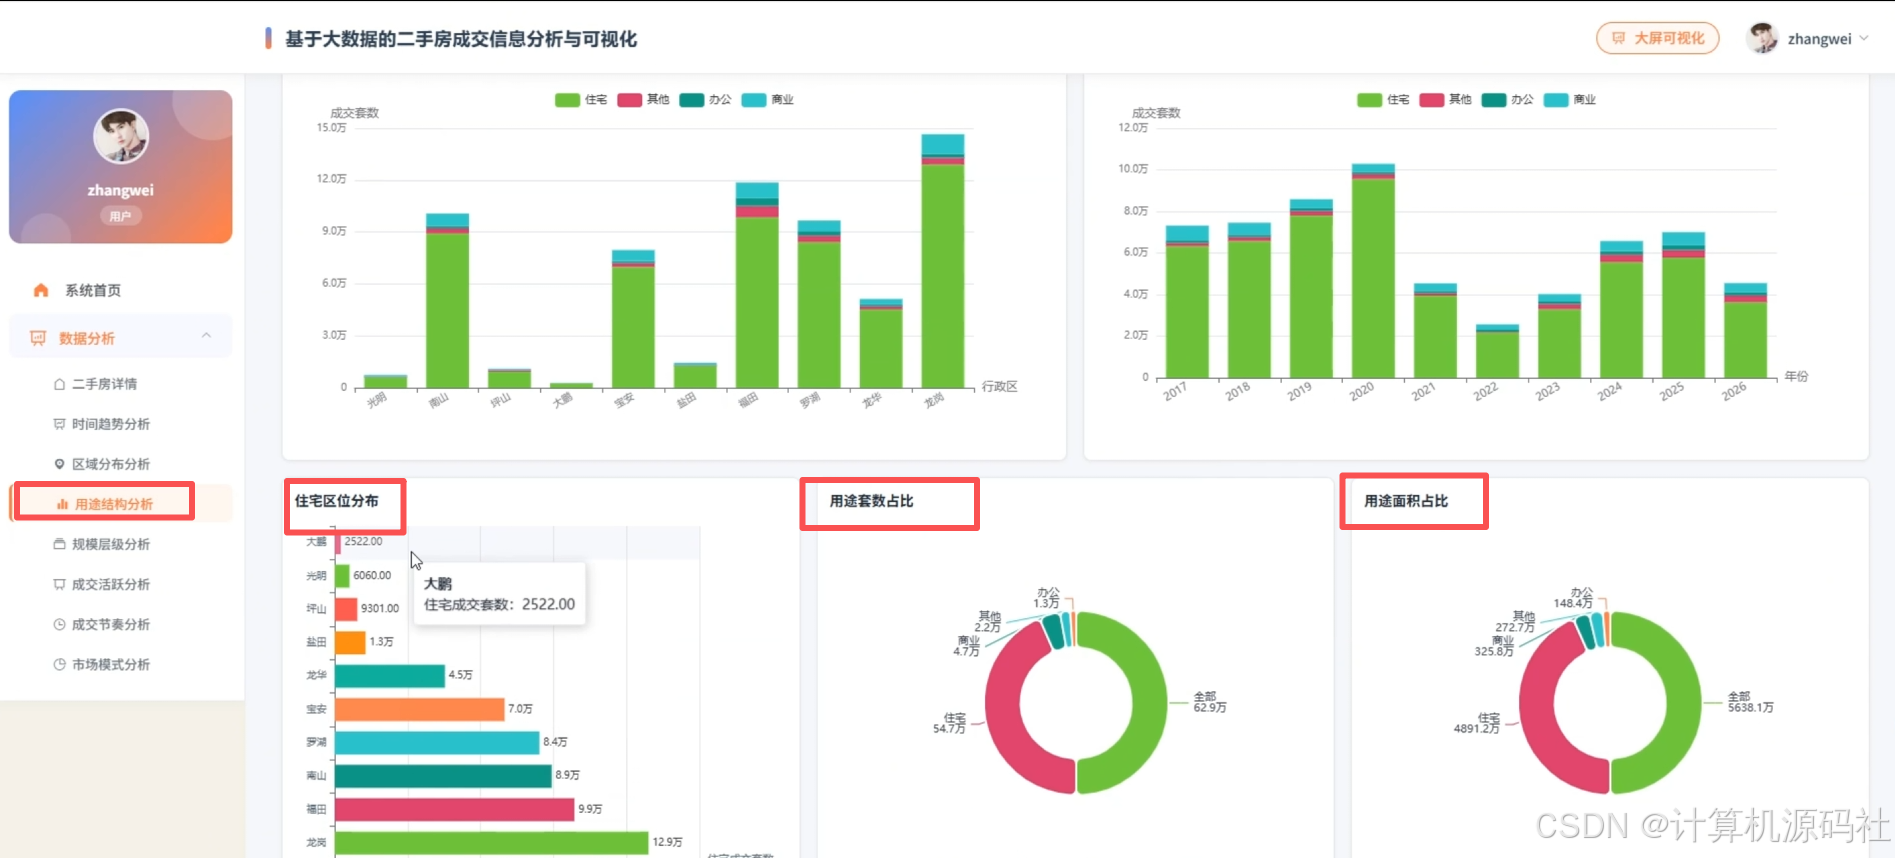Click the 福田 stacked bar in 行政区 chart
The image size is (1895, 858).
point(757,285)
